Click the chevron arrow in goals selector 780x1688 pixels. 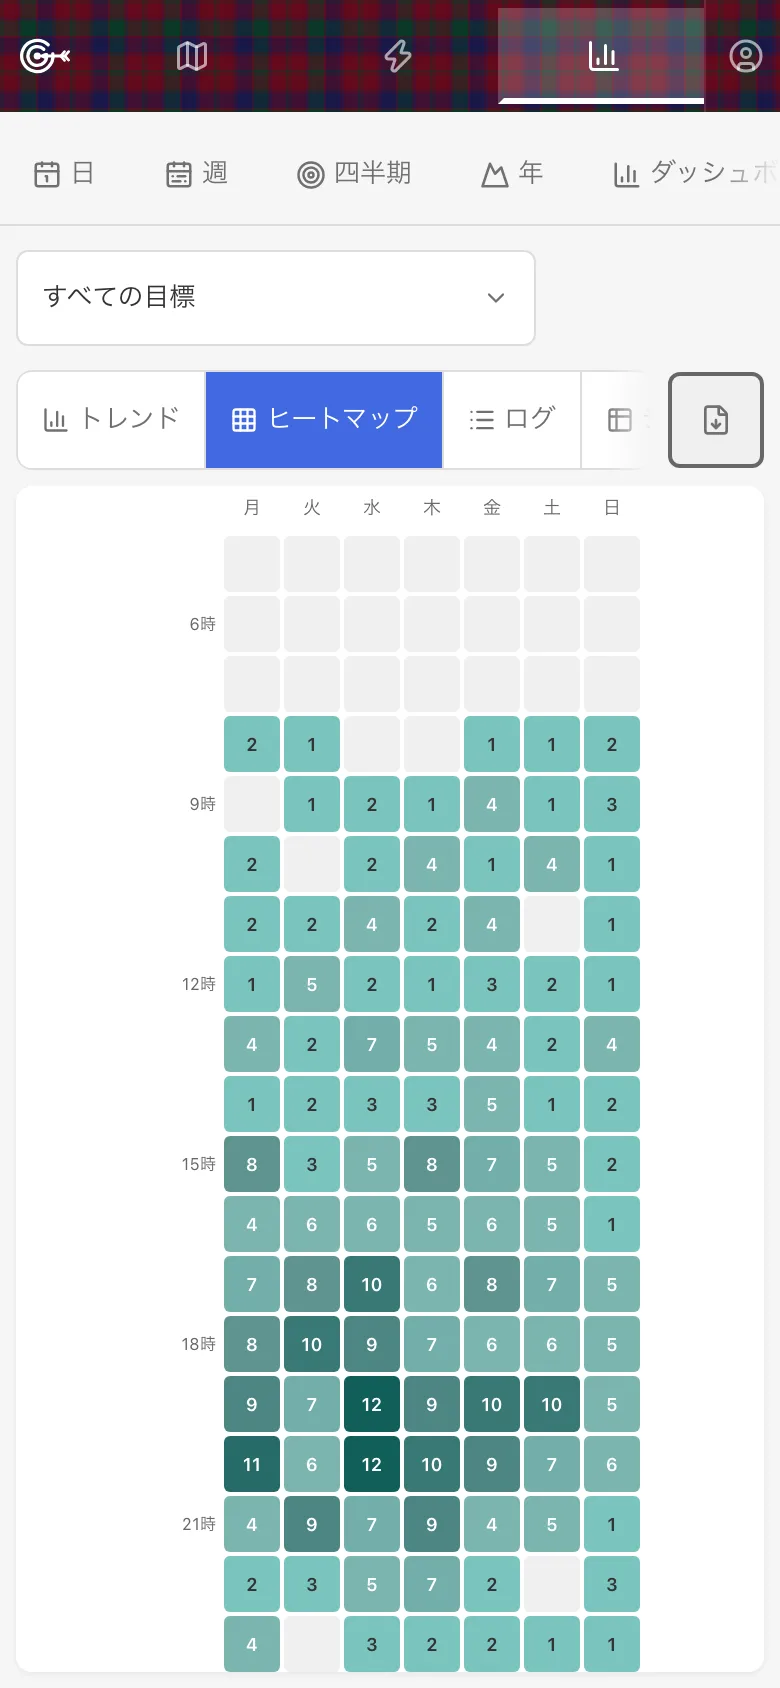click(x=496, y=298)
